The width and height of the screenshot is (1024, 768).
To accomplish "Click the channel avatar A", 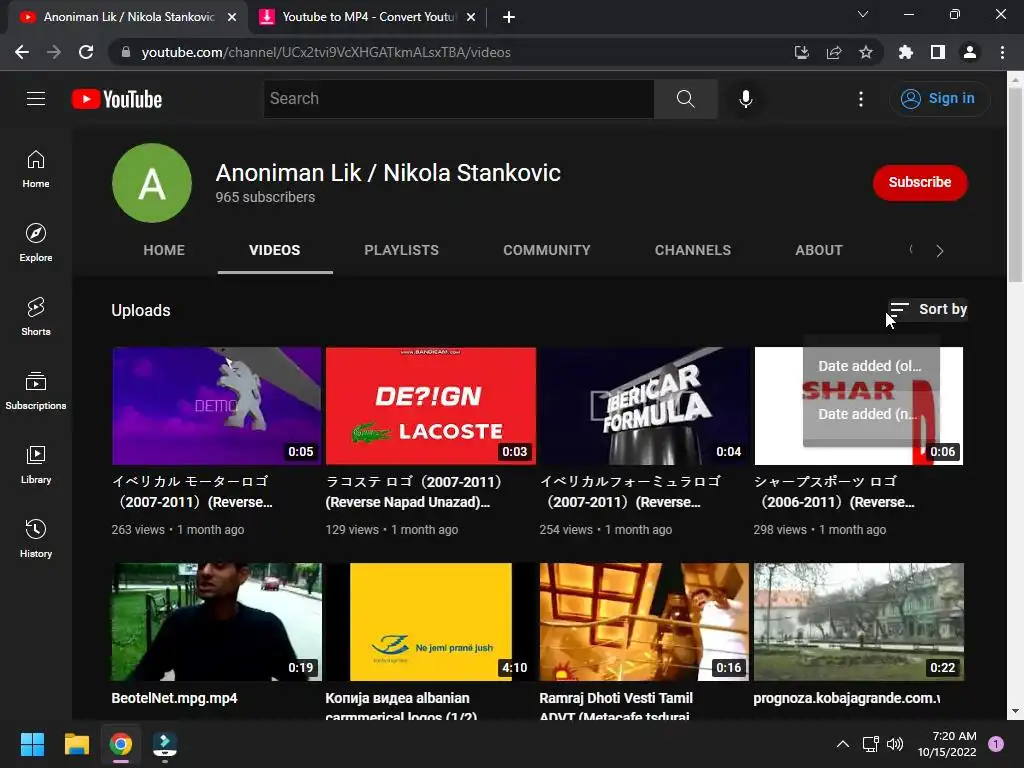I will [x=152, y=183].
